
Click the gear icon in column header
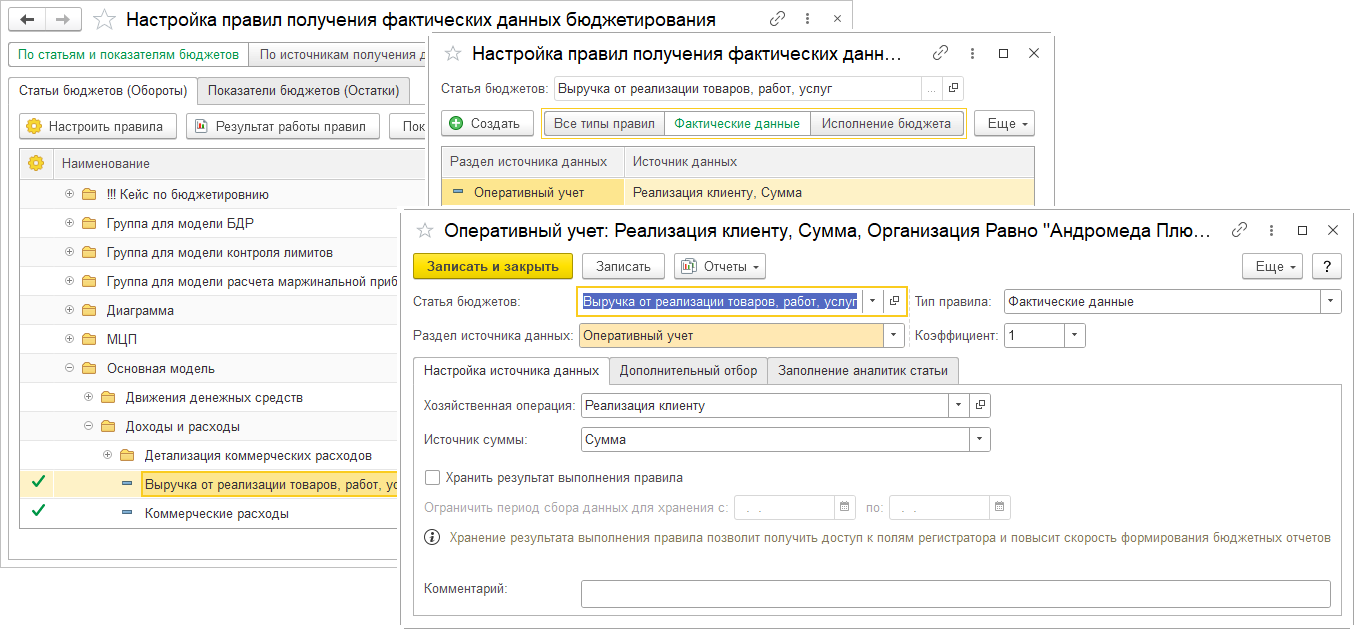tap(36, 163)
